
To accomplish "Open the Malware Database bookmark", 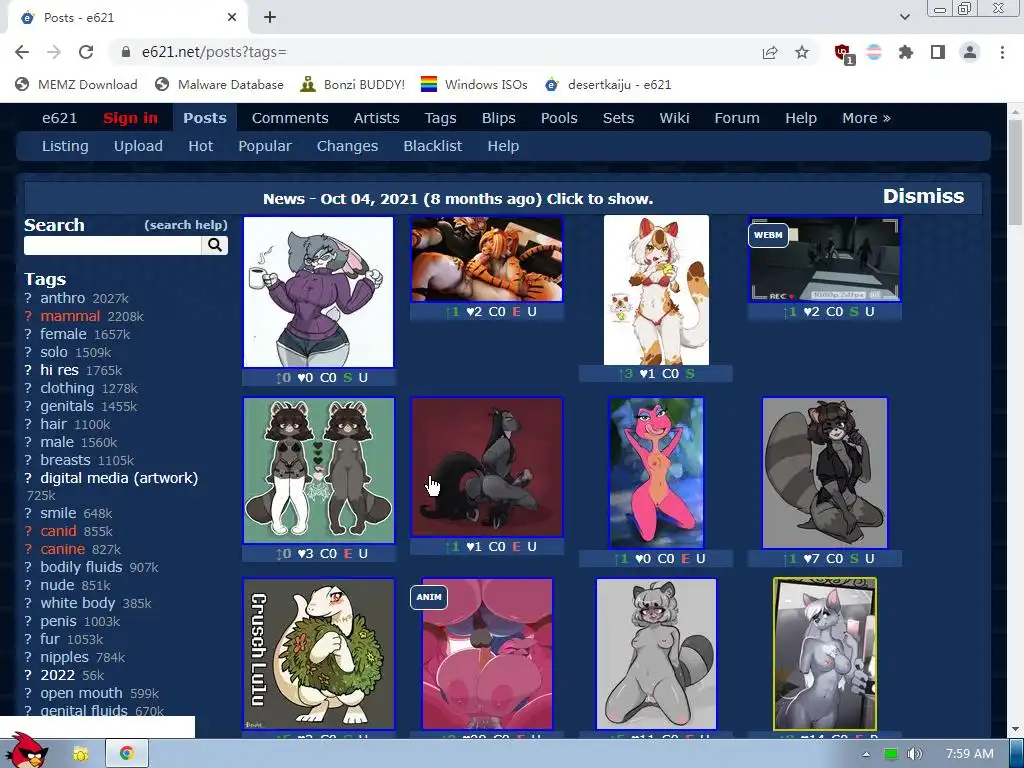I will (219, 85).
